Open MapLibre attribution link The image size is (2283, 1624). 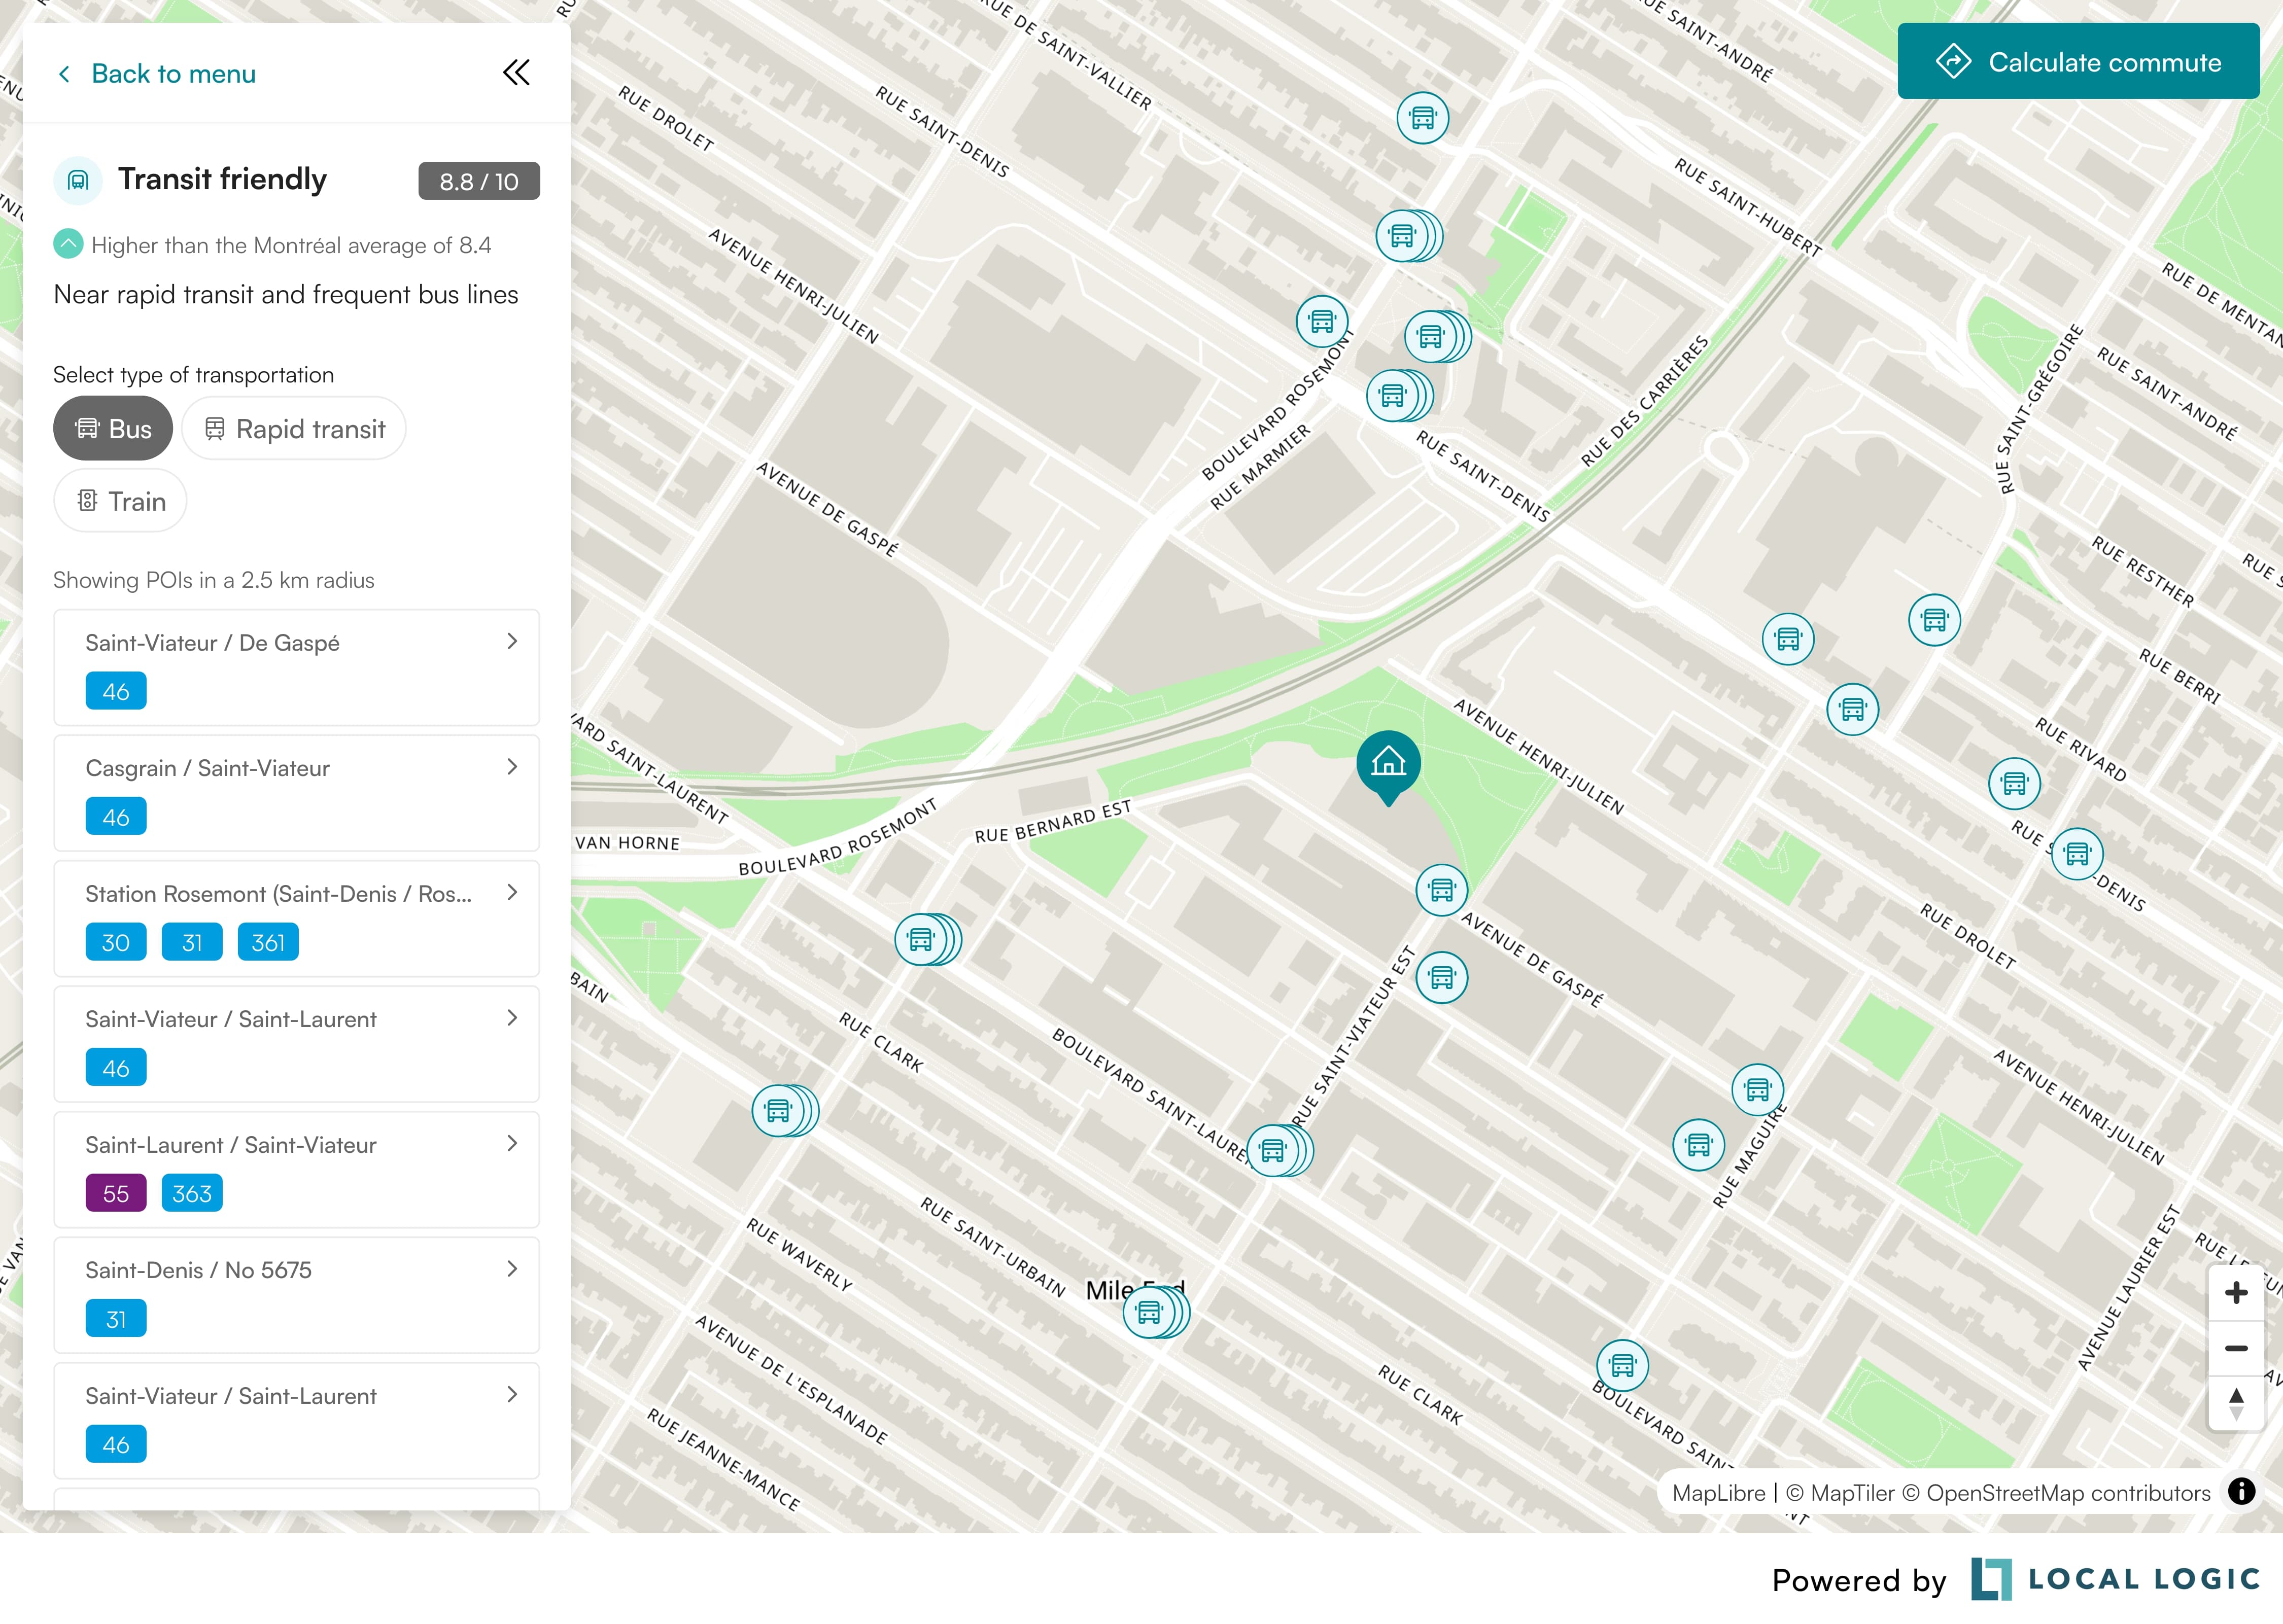(1718, 1493)
